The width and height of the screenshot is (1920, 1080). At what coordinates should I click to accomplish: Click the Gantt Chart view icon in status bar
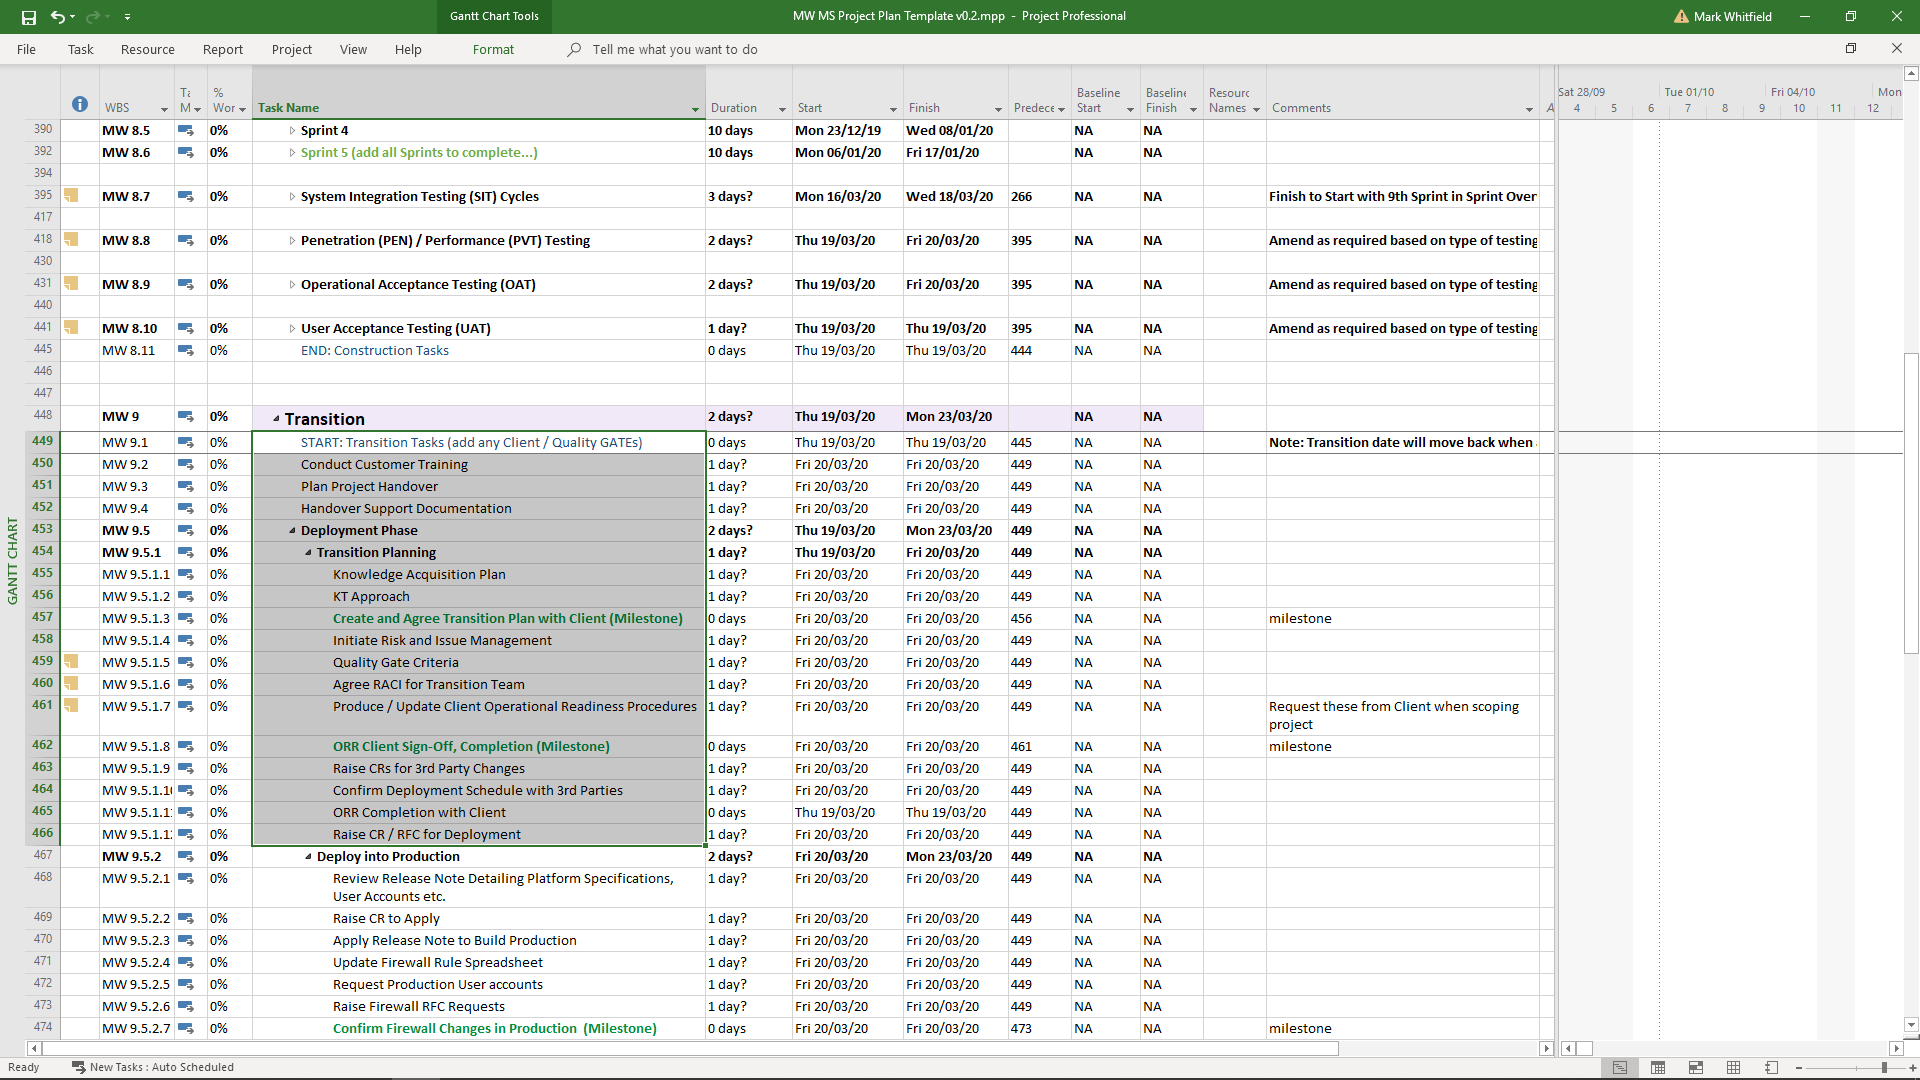click(1620, 1067)
